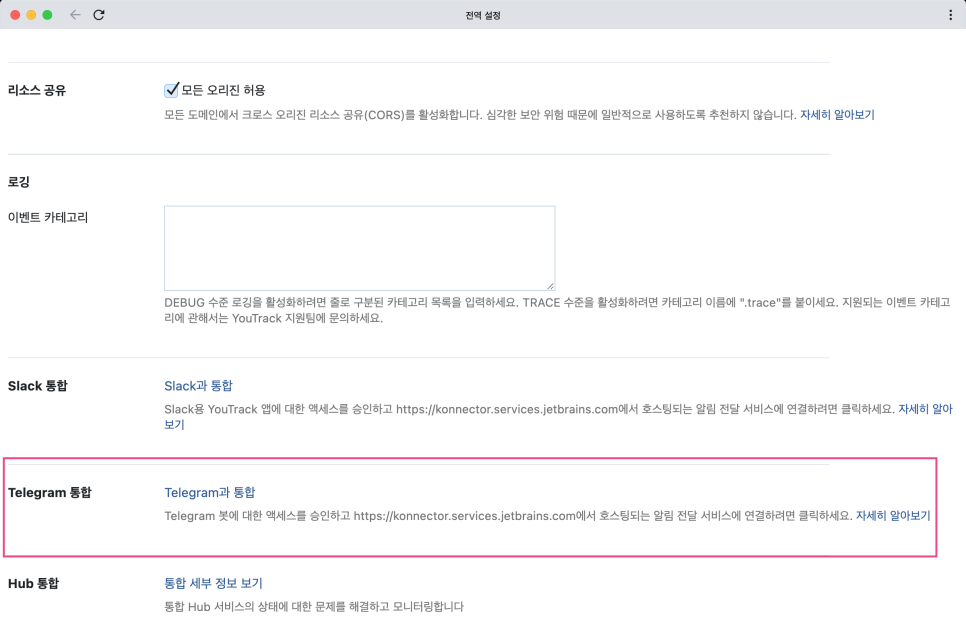Open the Slack과 통합 link

pos(198,386)
